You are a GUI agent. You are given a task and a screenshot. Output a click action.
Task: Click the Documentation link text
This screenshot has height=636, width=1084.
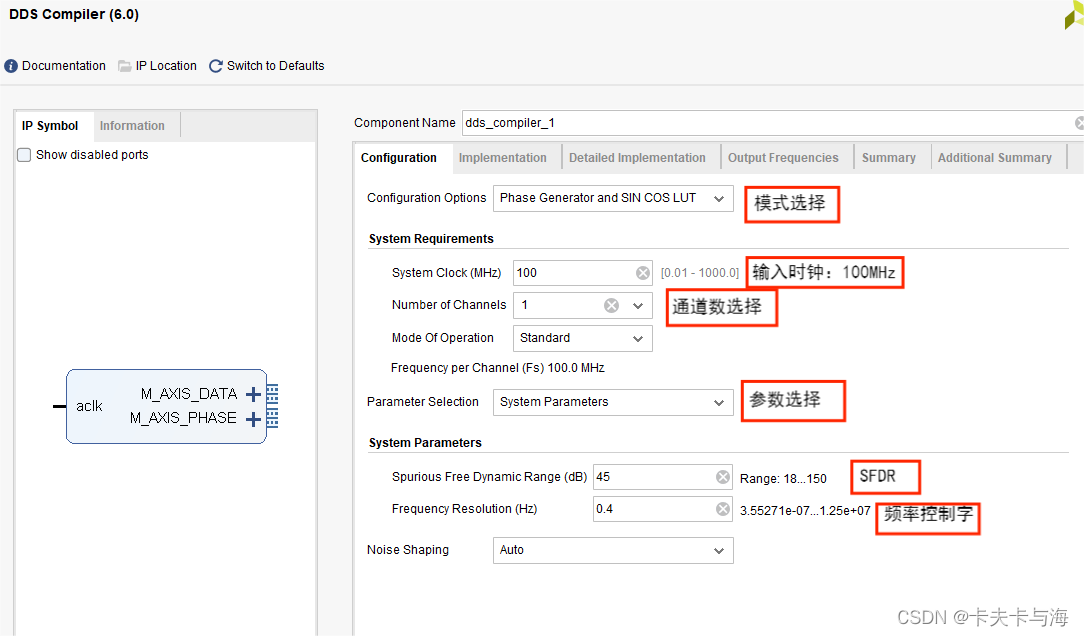click(64, 66)
